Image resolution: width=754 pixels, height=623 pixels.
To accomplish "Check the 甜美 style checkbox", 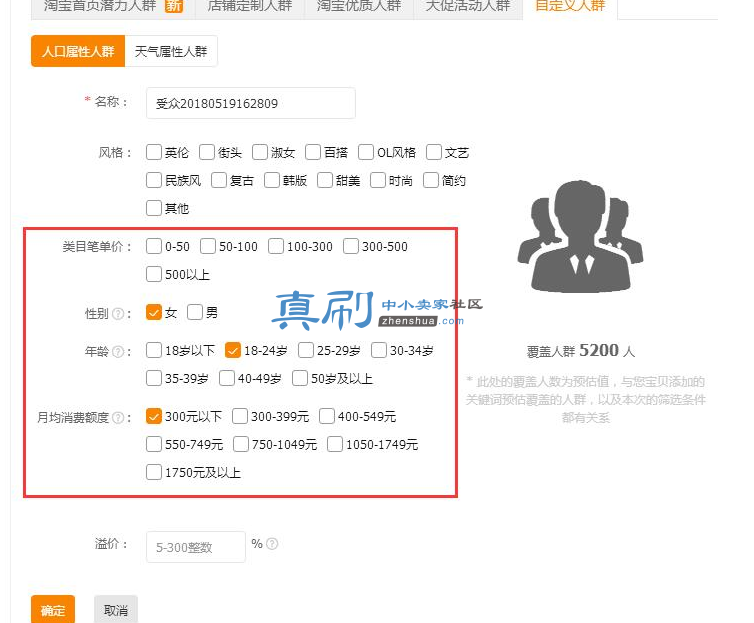I will pos(325,180).
